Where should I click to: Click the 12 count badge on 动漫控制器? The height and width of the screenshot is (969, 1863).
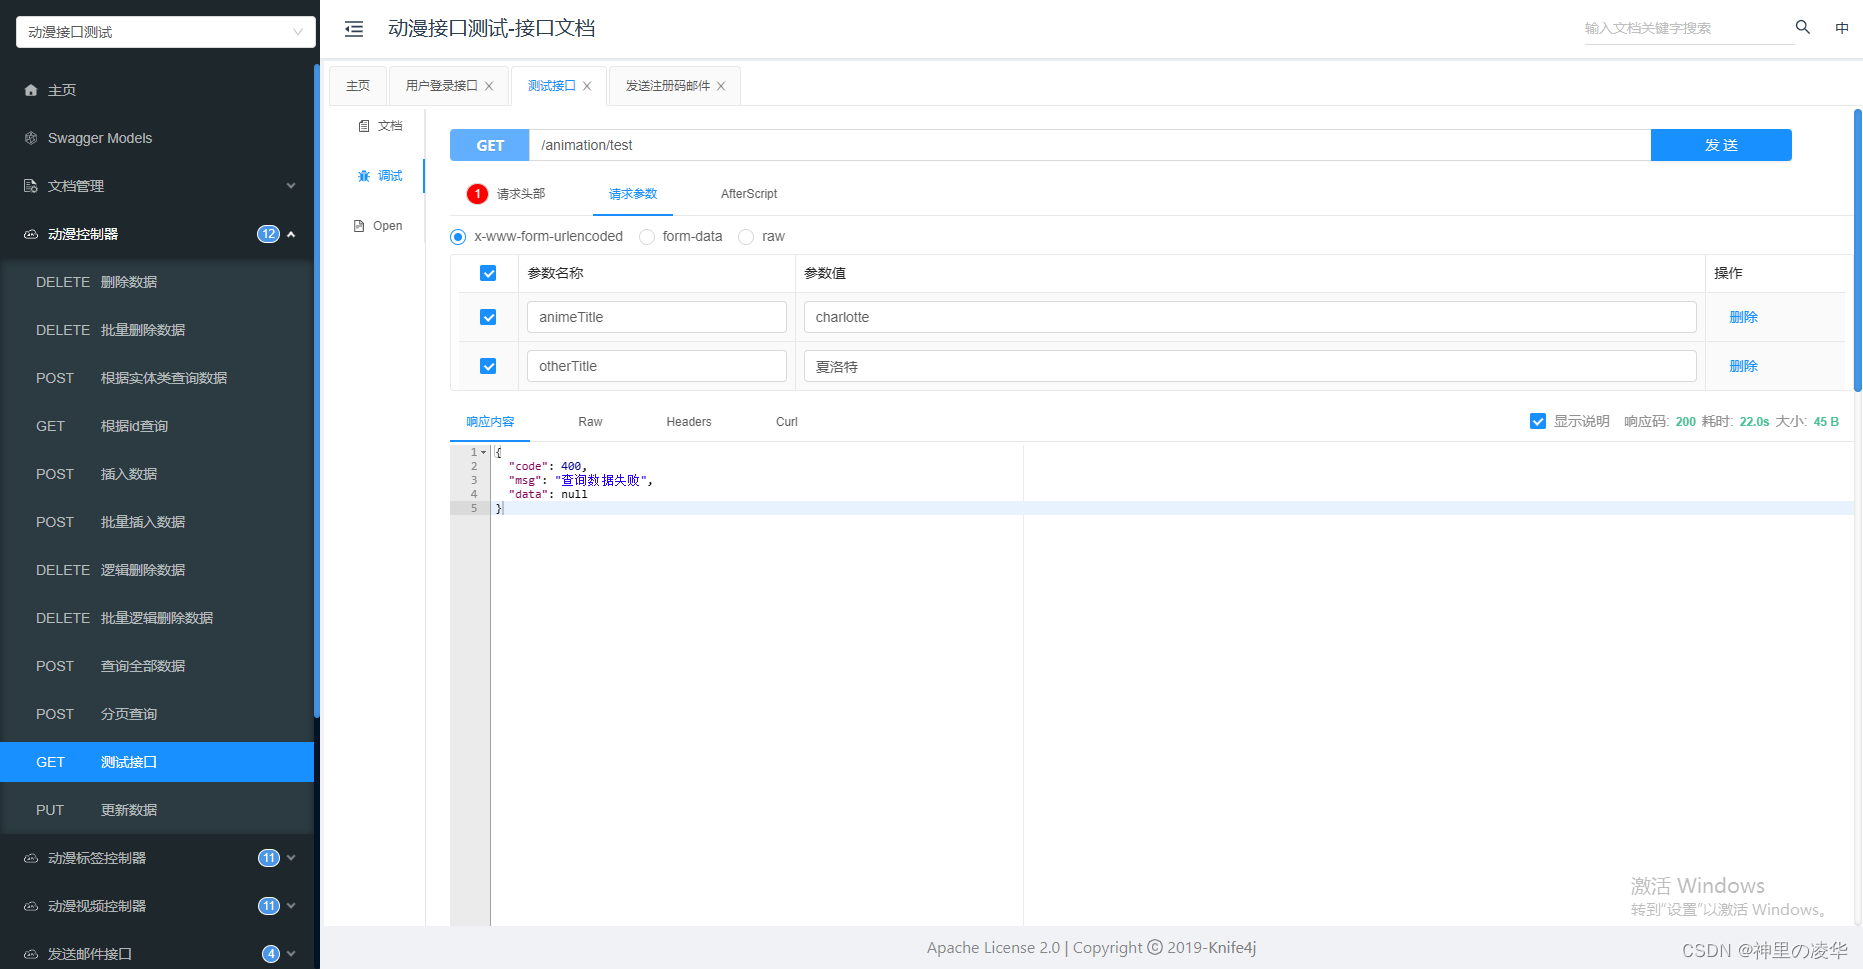coord(268,234)
